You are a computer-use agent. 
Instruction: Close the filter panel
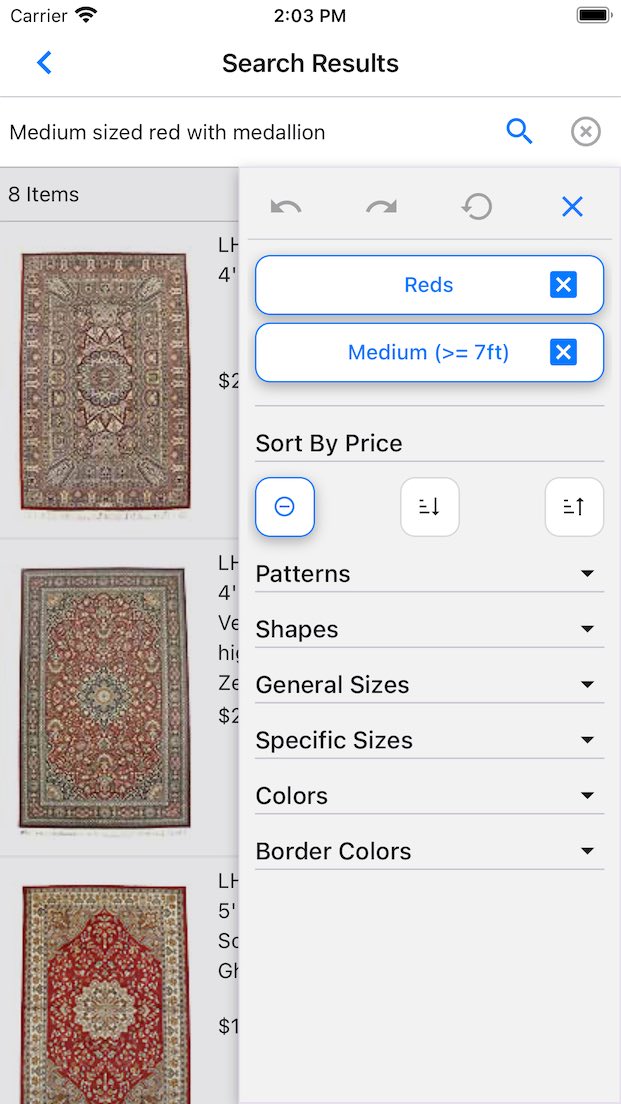click(x=572, y=207)
